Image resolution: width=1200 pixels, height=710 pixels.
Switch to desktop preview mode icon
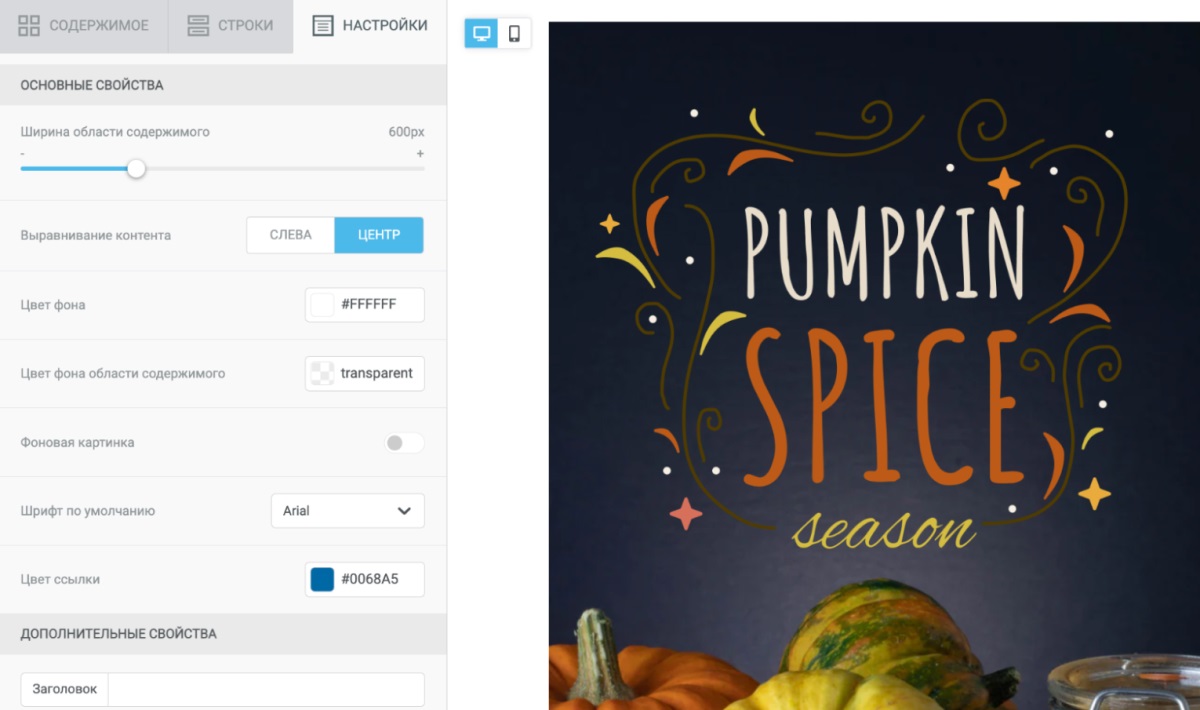(481, 33)
